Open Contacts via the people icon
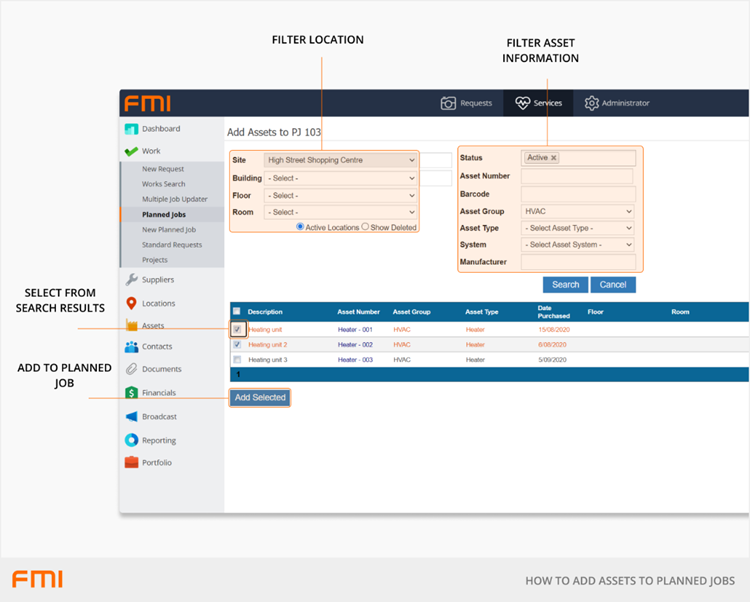This screenshot has width=750, height=602. 131,346
